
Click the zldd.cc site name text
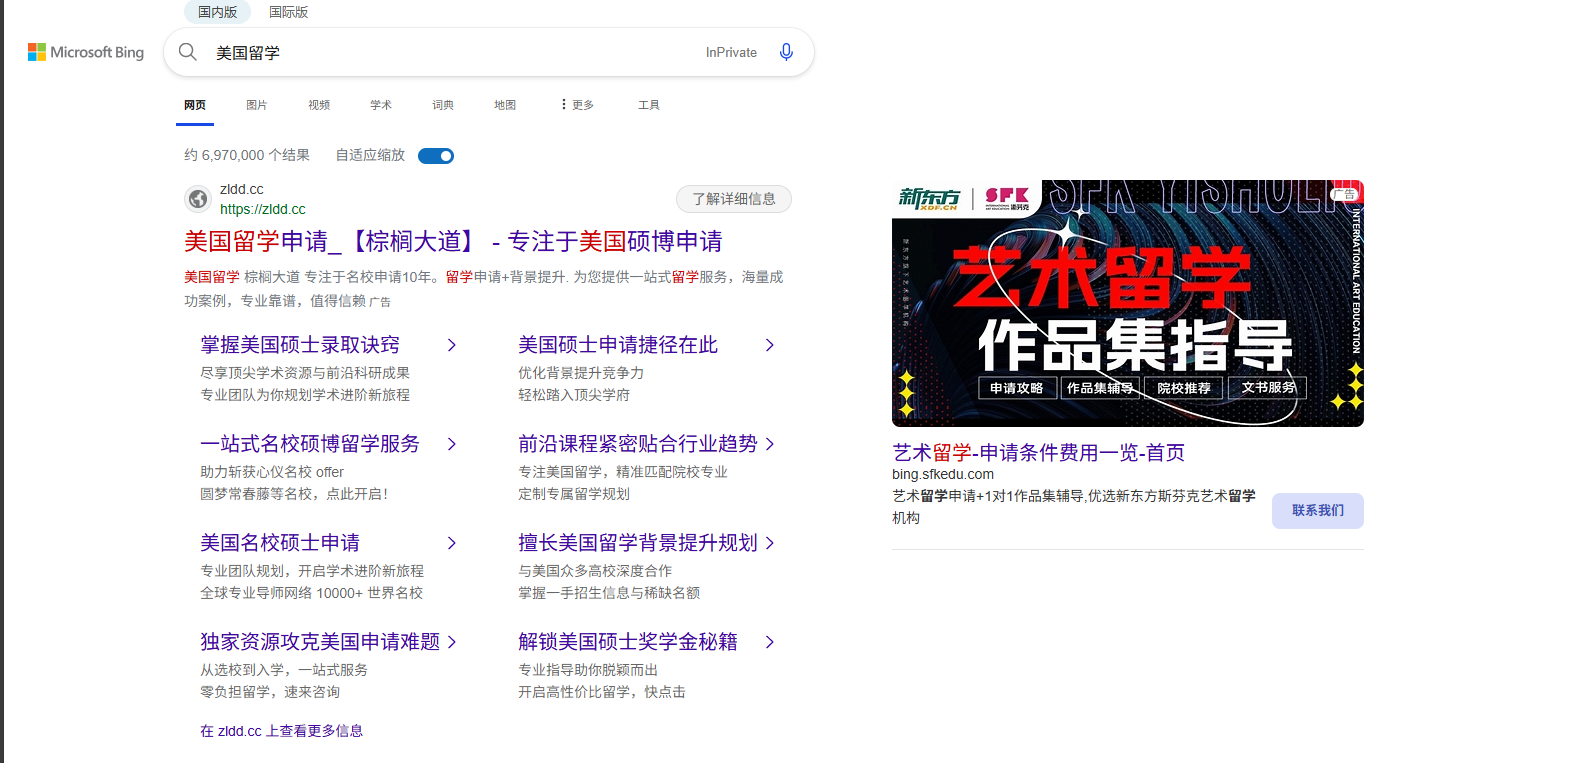[x=242, y=189]
